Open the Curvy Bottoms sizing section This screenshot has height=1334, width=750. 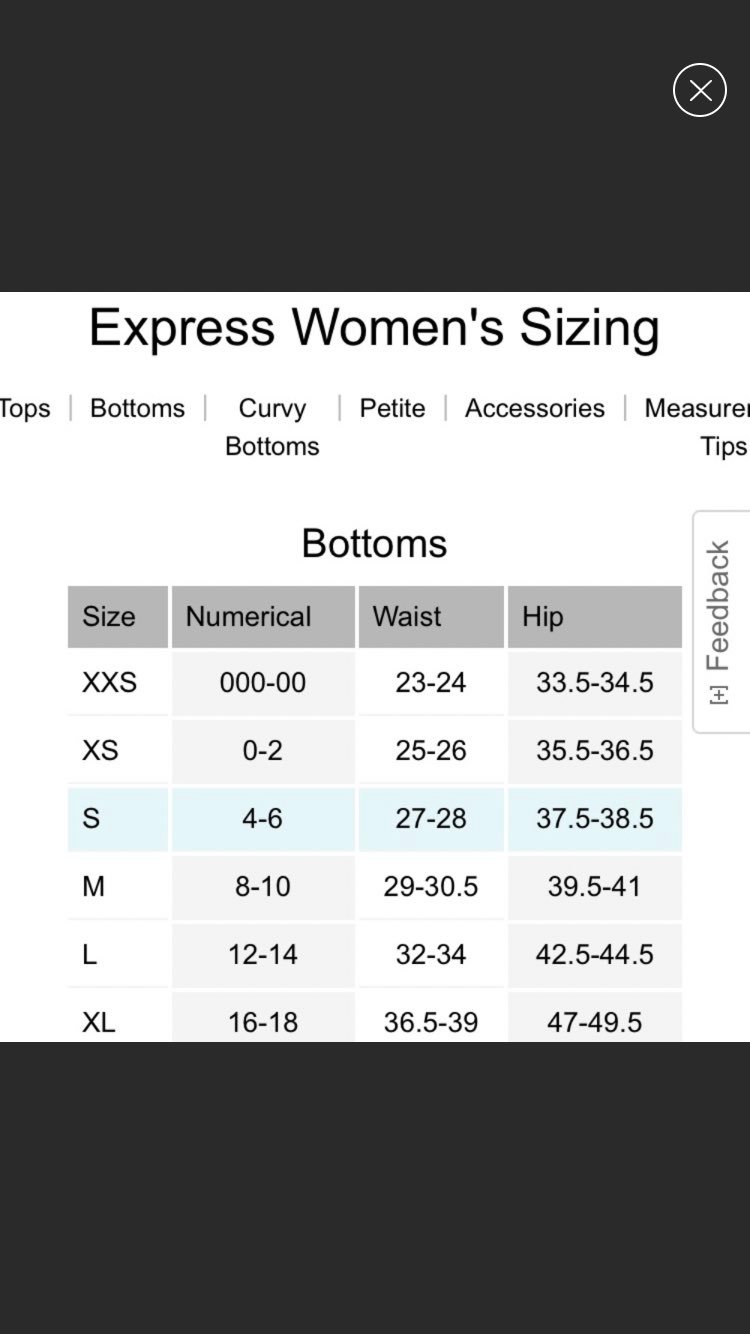click(x=272, y=427)
